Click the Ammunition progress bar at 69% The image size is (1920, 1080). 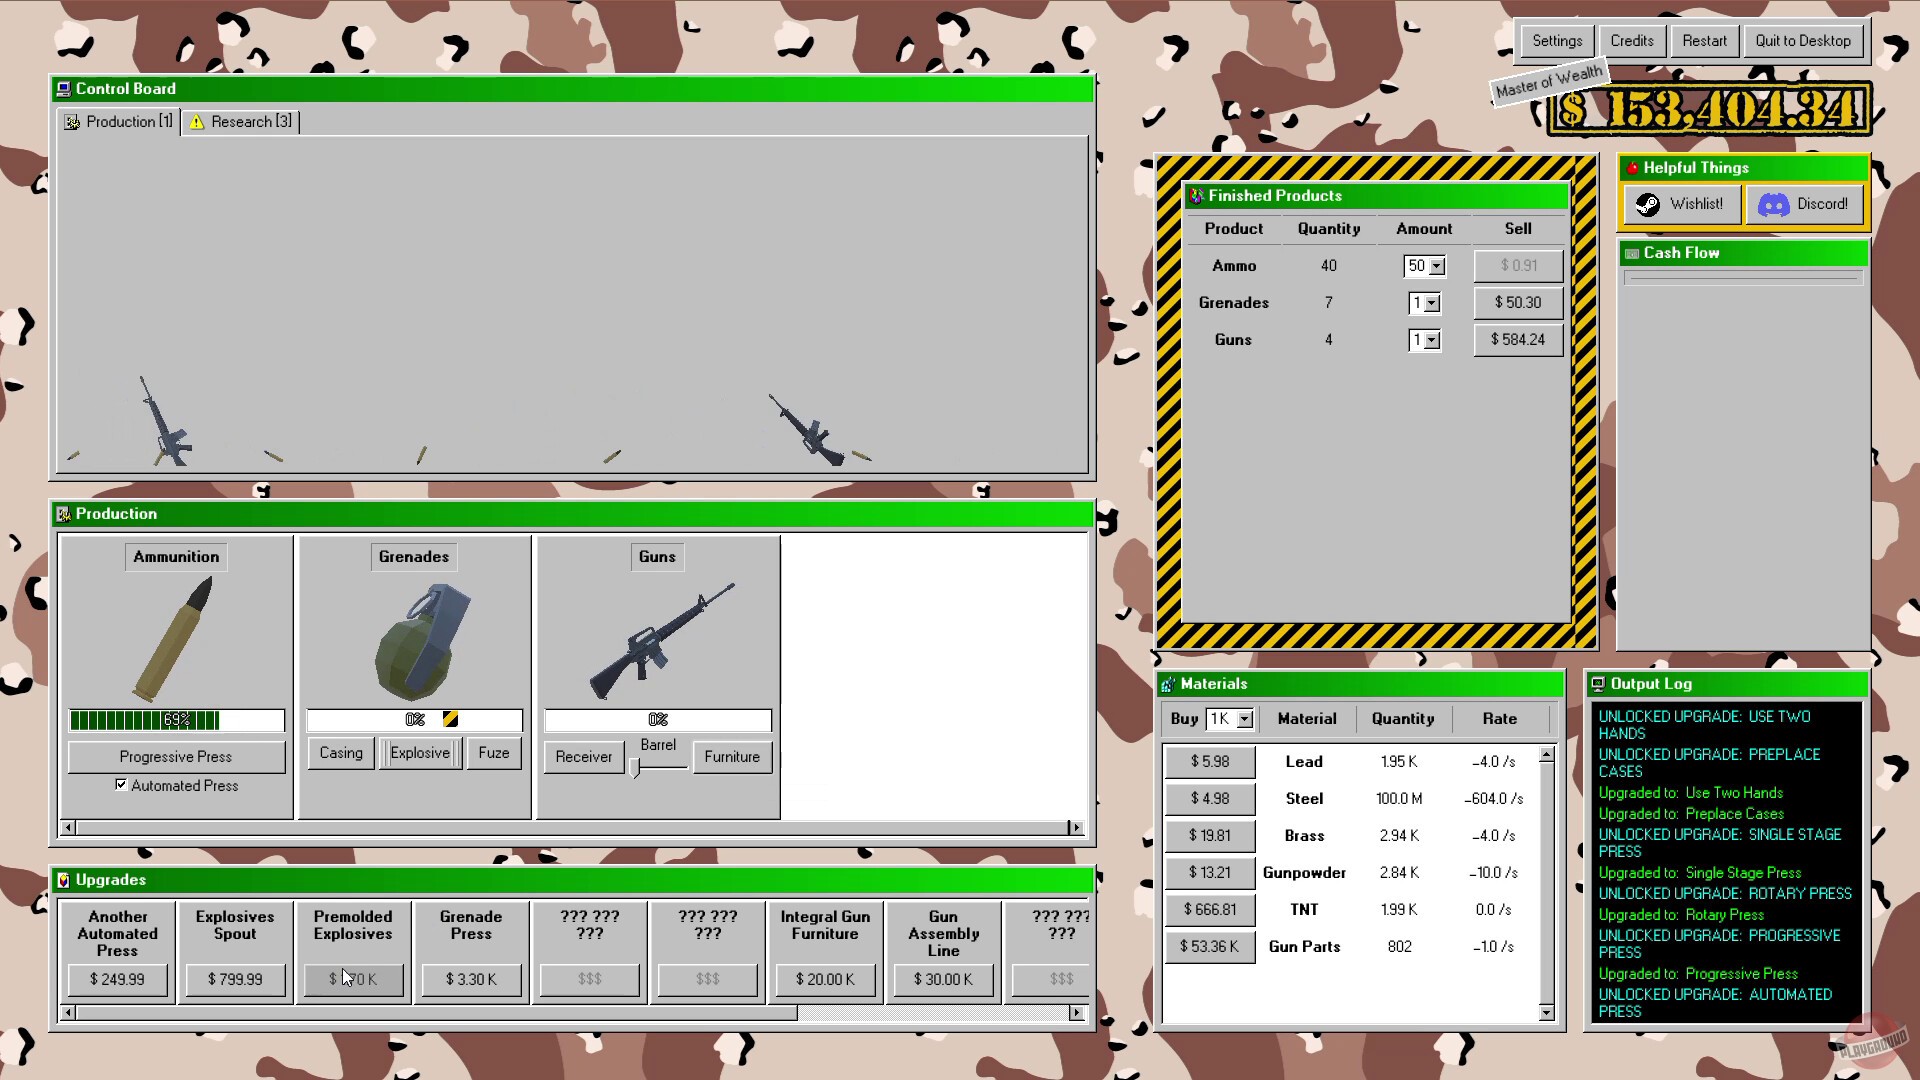[176, 720]
